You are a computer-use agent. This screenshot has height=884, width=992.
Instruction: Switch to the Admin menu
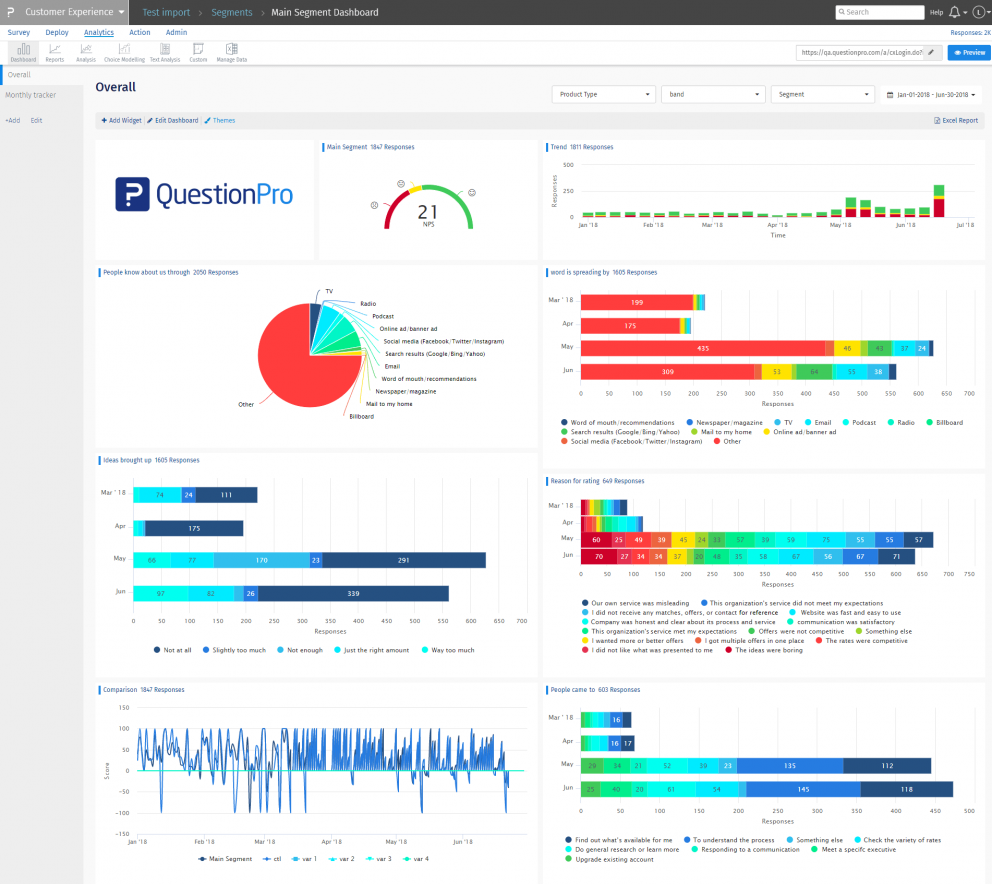click(x=176, y=32)
